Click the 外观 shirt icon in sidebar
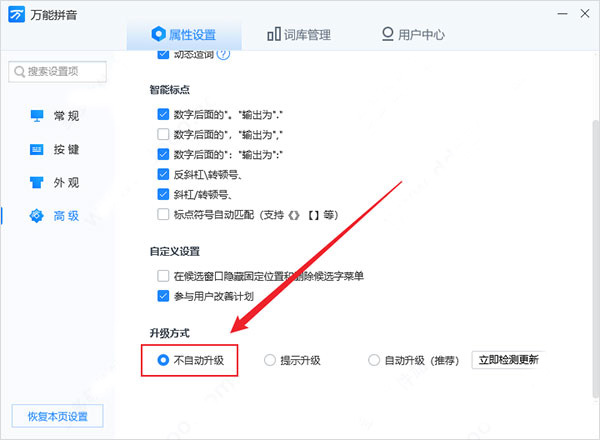The image size is (600, 440). [37, 183]
